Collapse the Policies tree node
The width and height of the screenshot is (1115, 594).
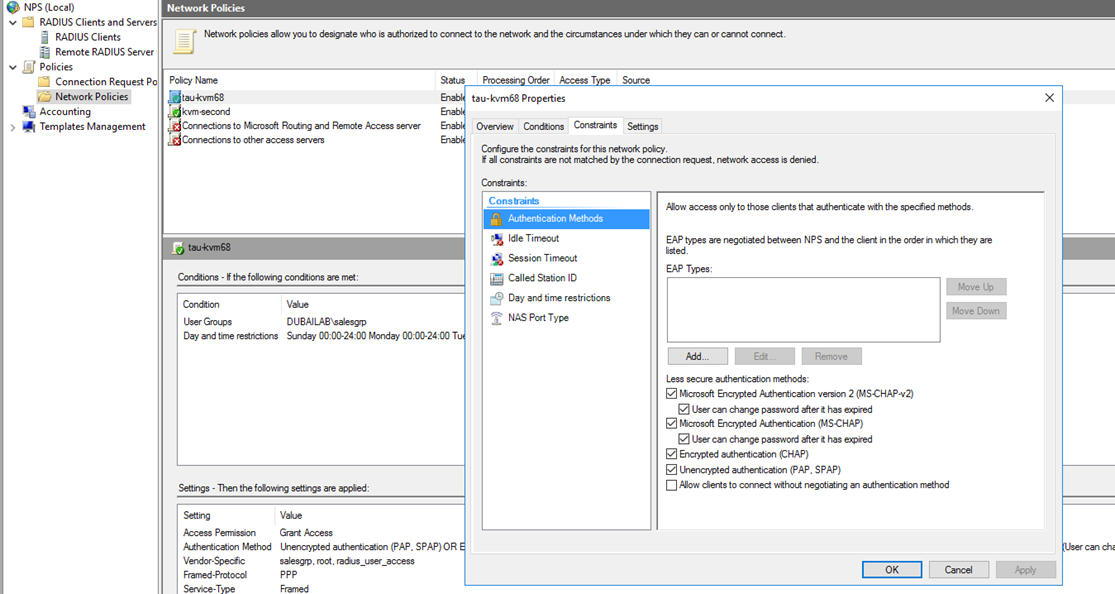12,67
